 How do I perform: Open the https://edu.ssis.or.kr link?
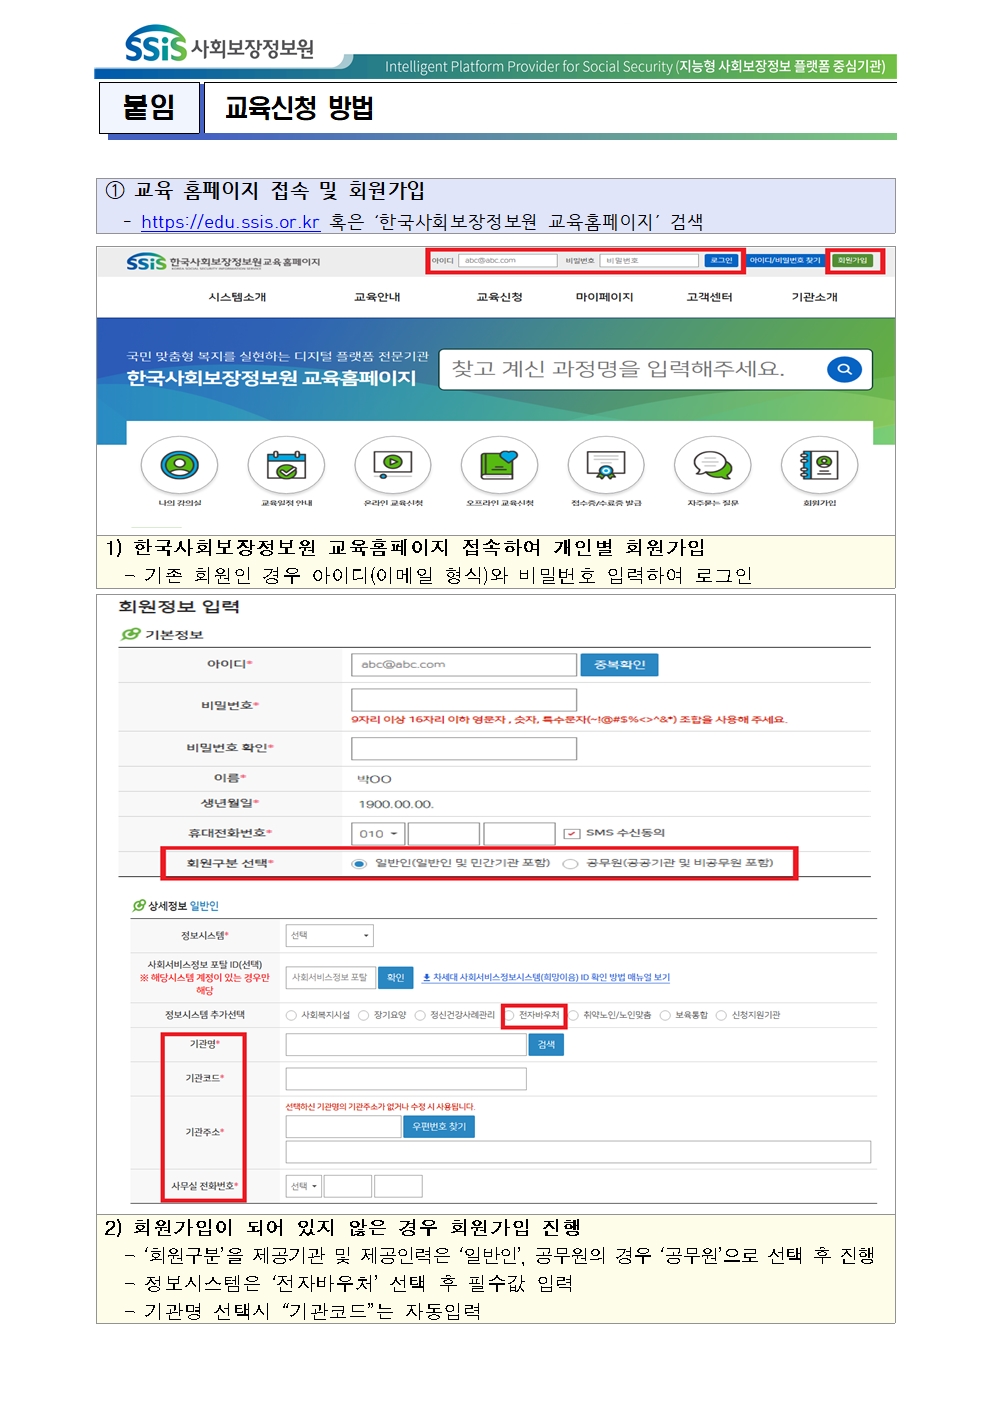230,222
